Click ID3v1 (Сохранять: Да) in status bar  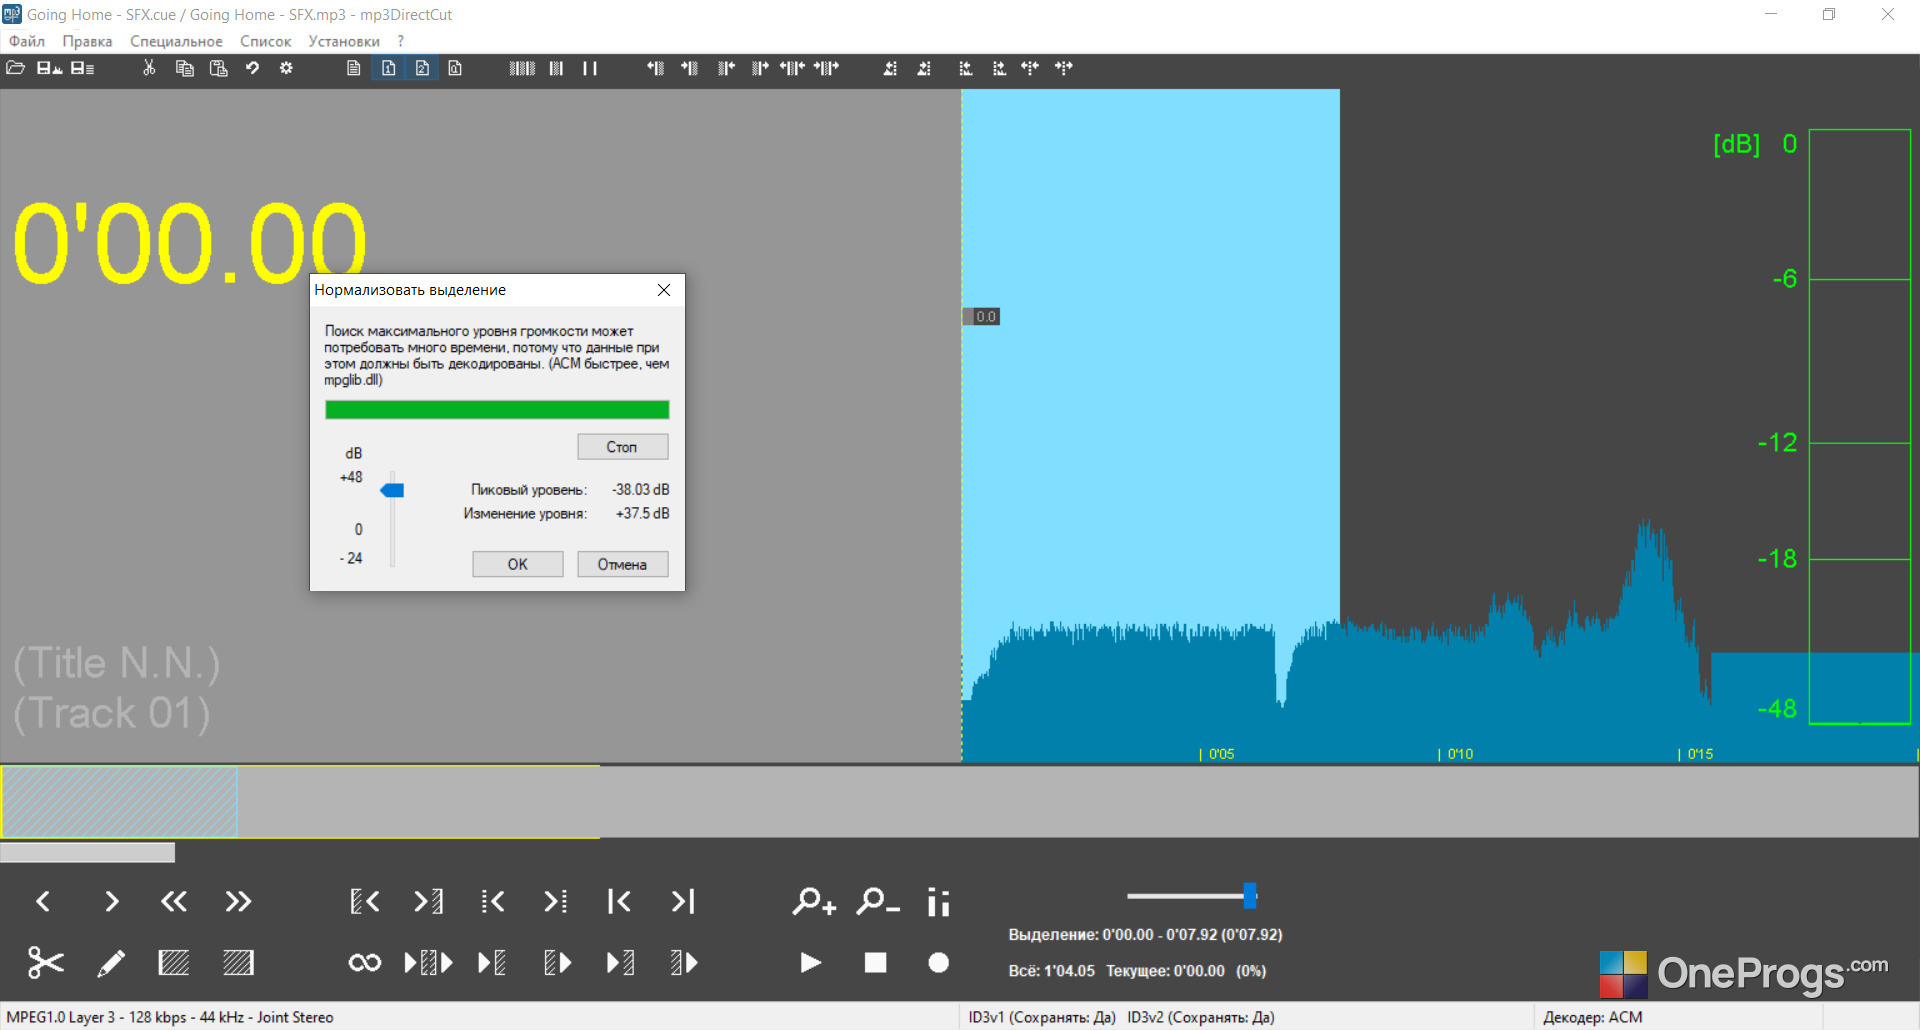[1042, 1017]
